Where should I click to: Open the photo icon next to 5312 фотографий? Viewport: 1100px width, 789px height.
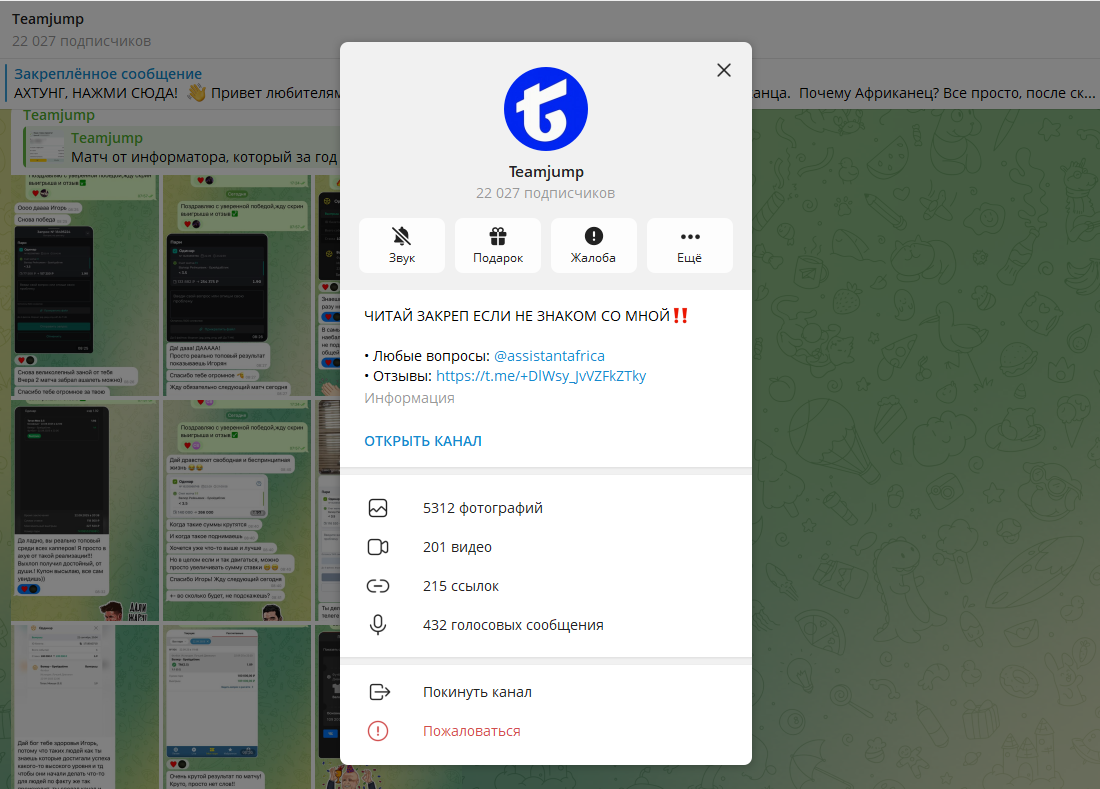(x=378, y=508)
